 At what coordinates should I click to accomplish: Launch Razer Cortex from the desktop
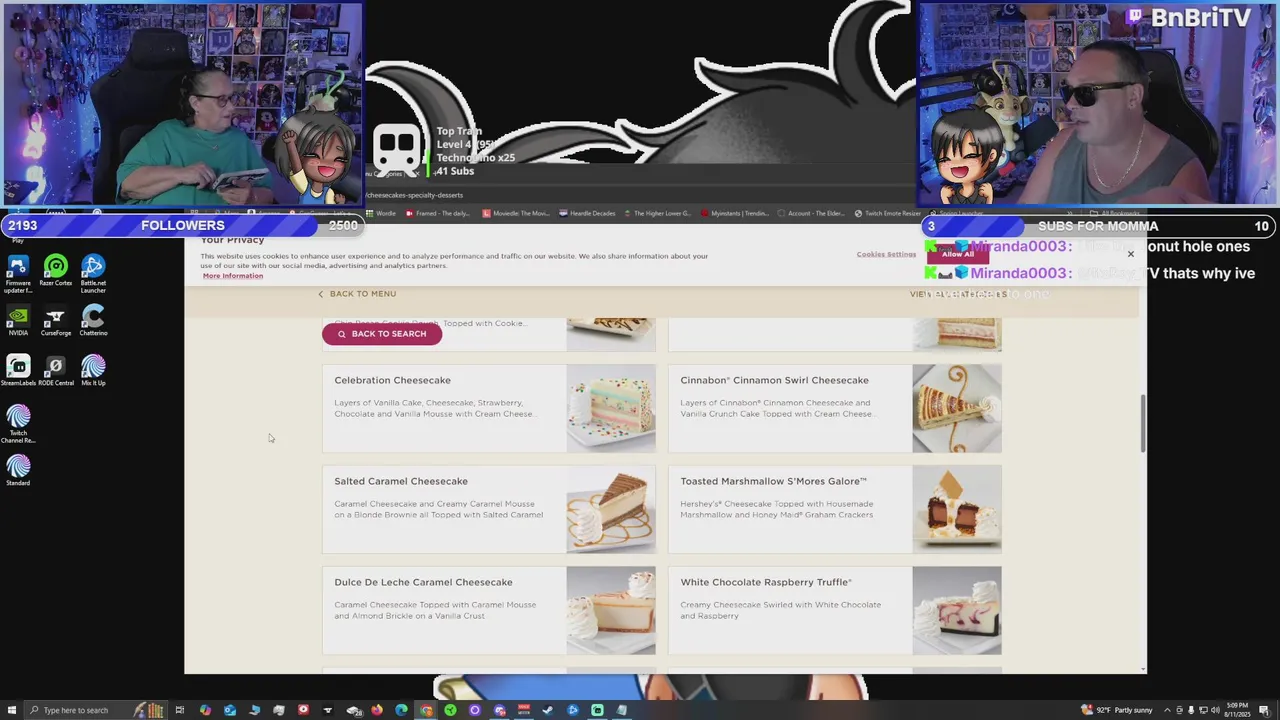click(56, 271)
